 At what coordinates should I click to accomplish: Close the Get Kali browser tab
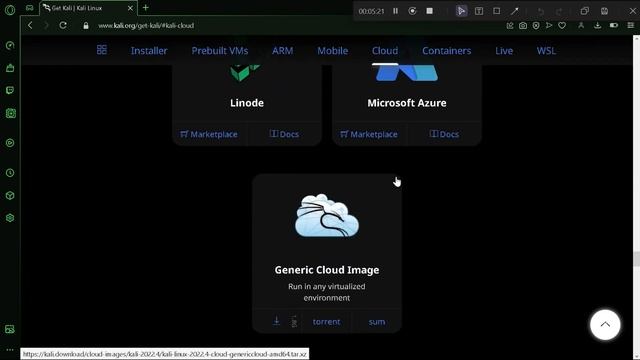[130, 8]
